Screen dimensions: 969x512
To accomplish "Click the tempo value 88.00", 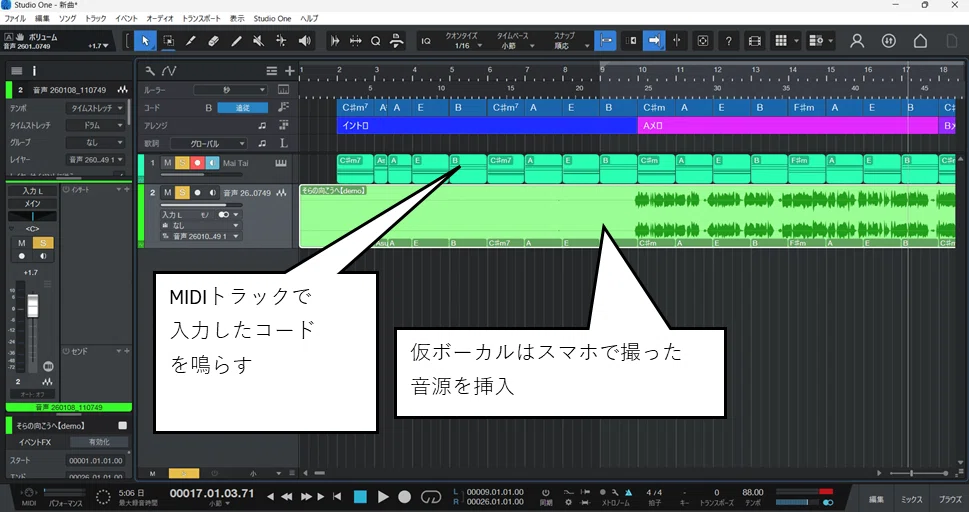I will (x=752, y=493).
